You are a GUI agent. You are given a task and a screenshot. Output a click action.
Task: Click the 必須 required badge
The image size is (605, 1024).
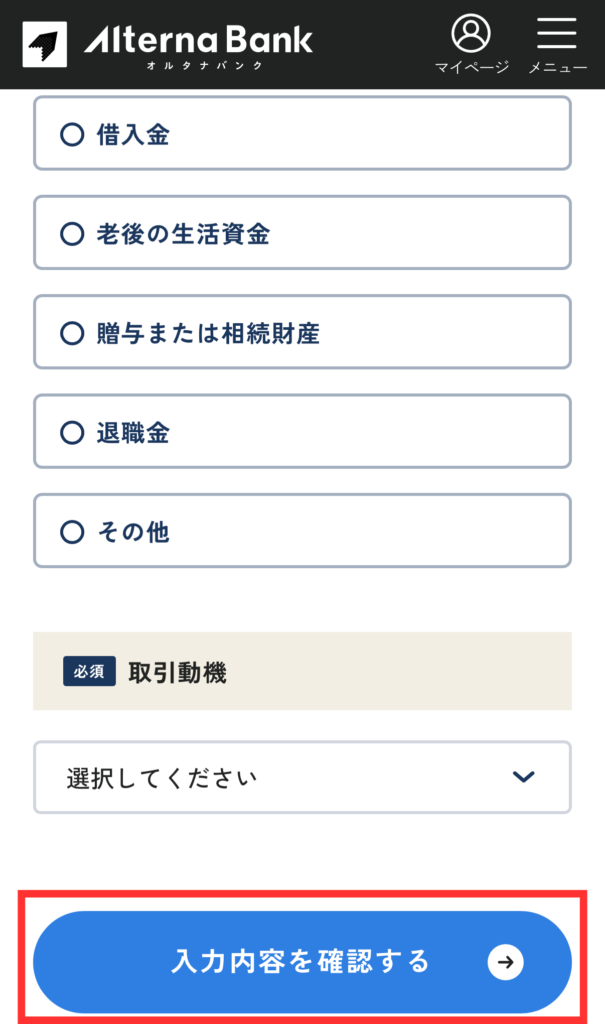90,672
